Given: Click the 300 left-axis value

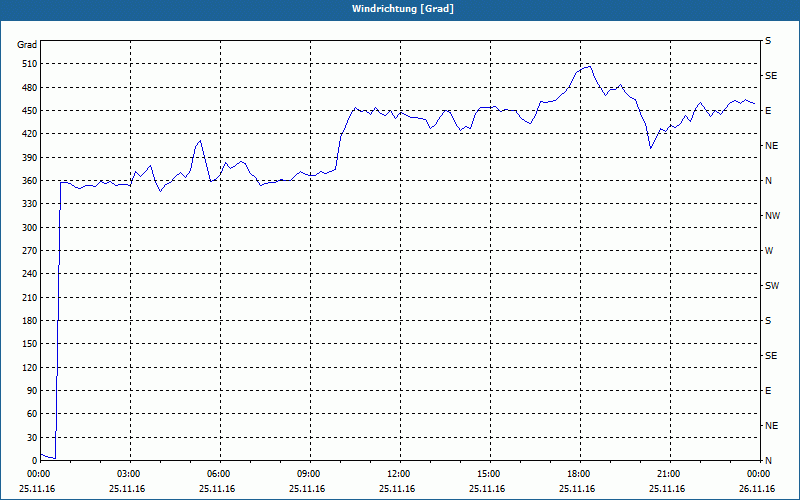Looking at the screenshot, I should pyautogui.click(x=29, y=228).
